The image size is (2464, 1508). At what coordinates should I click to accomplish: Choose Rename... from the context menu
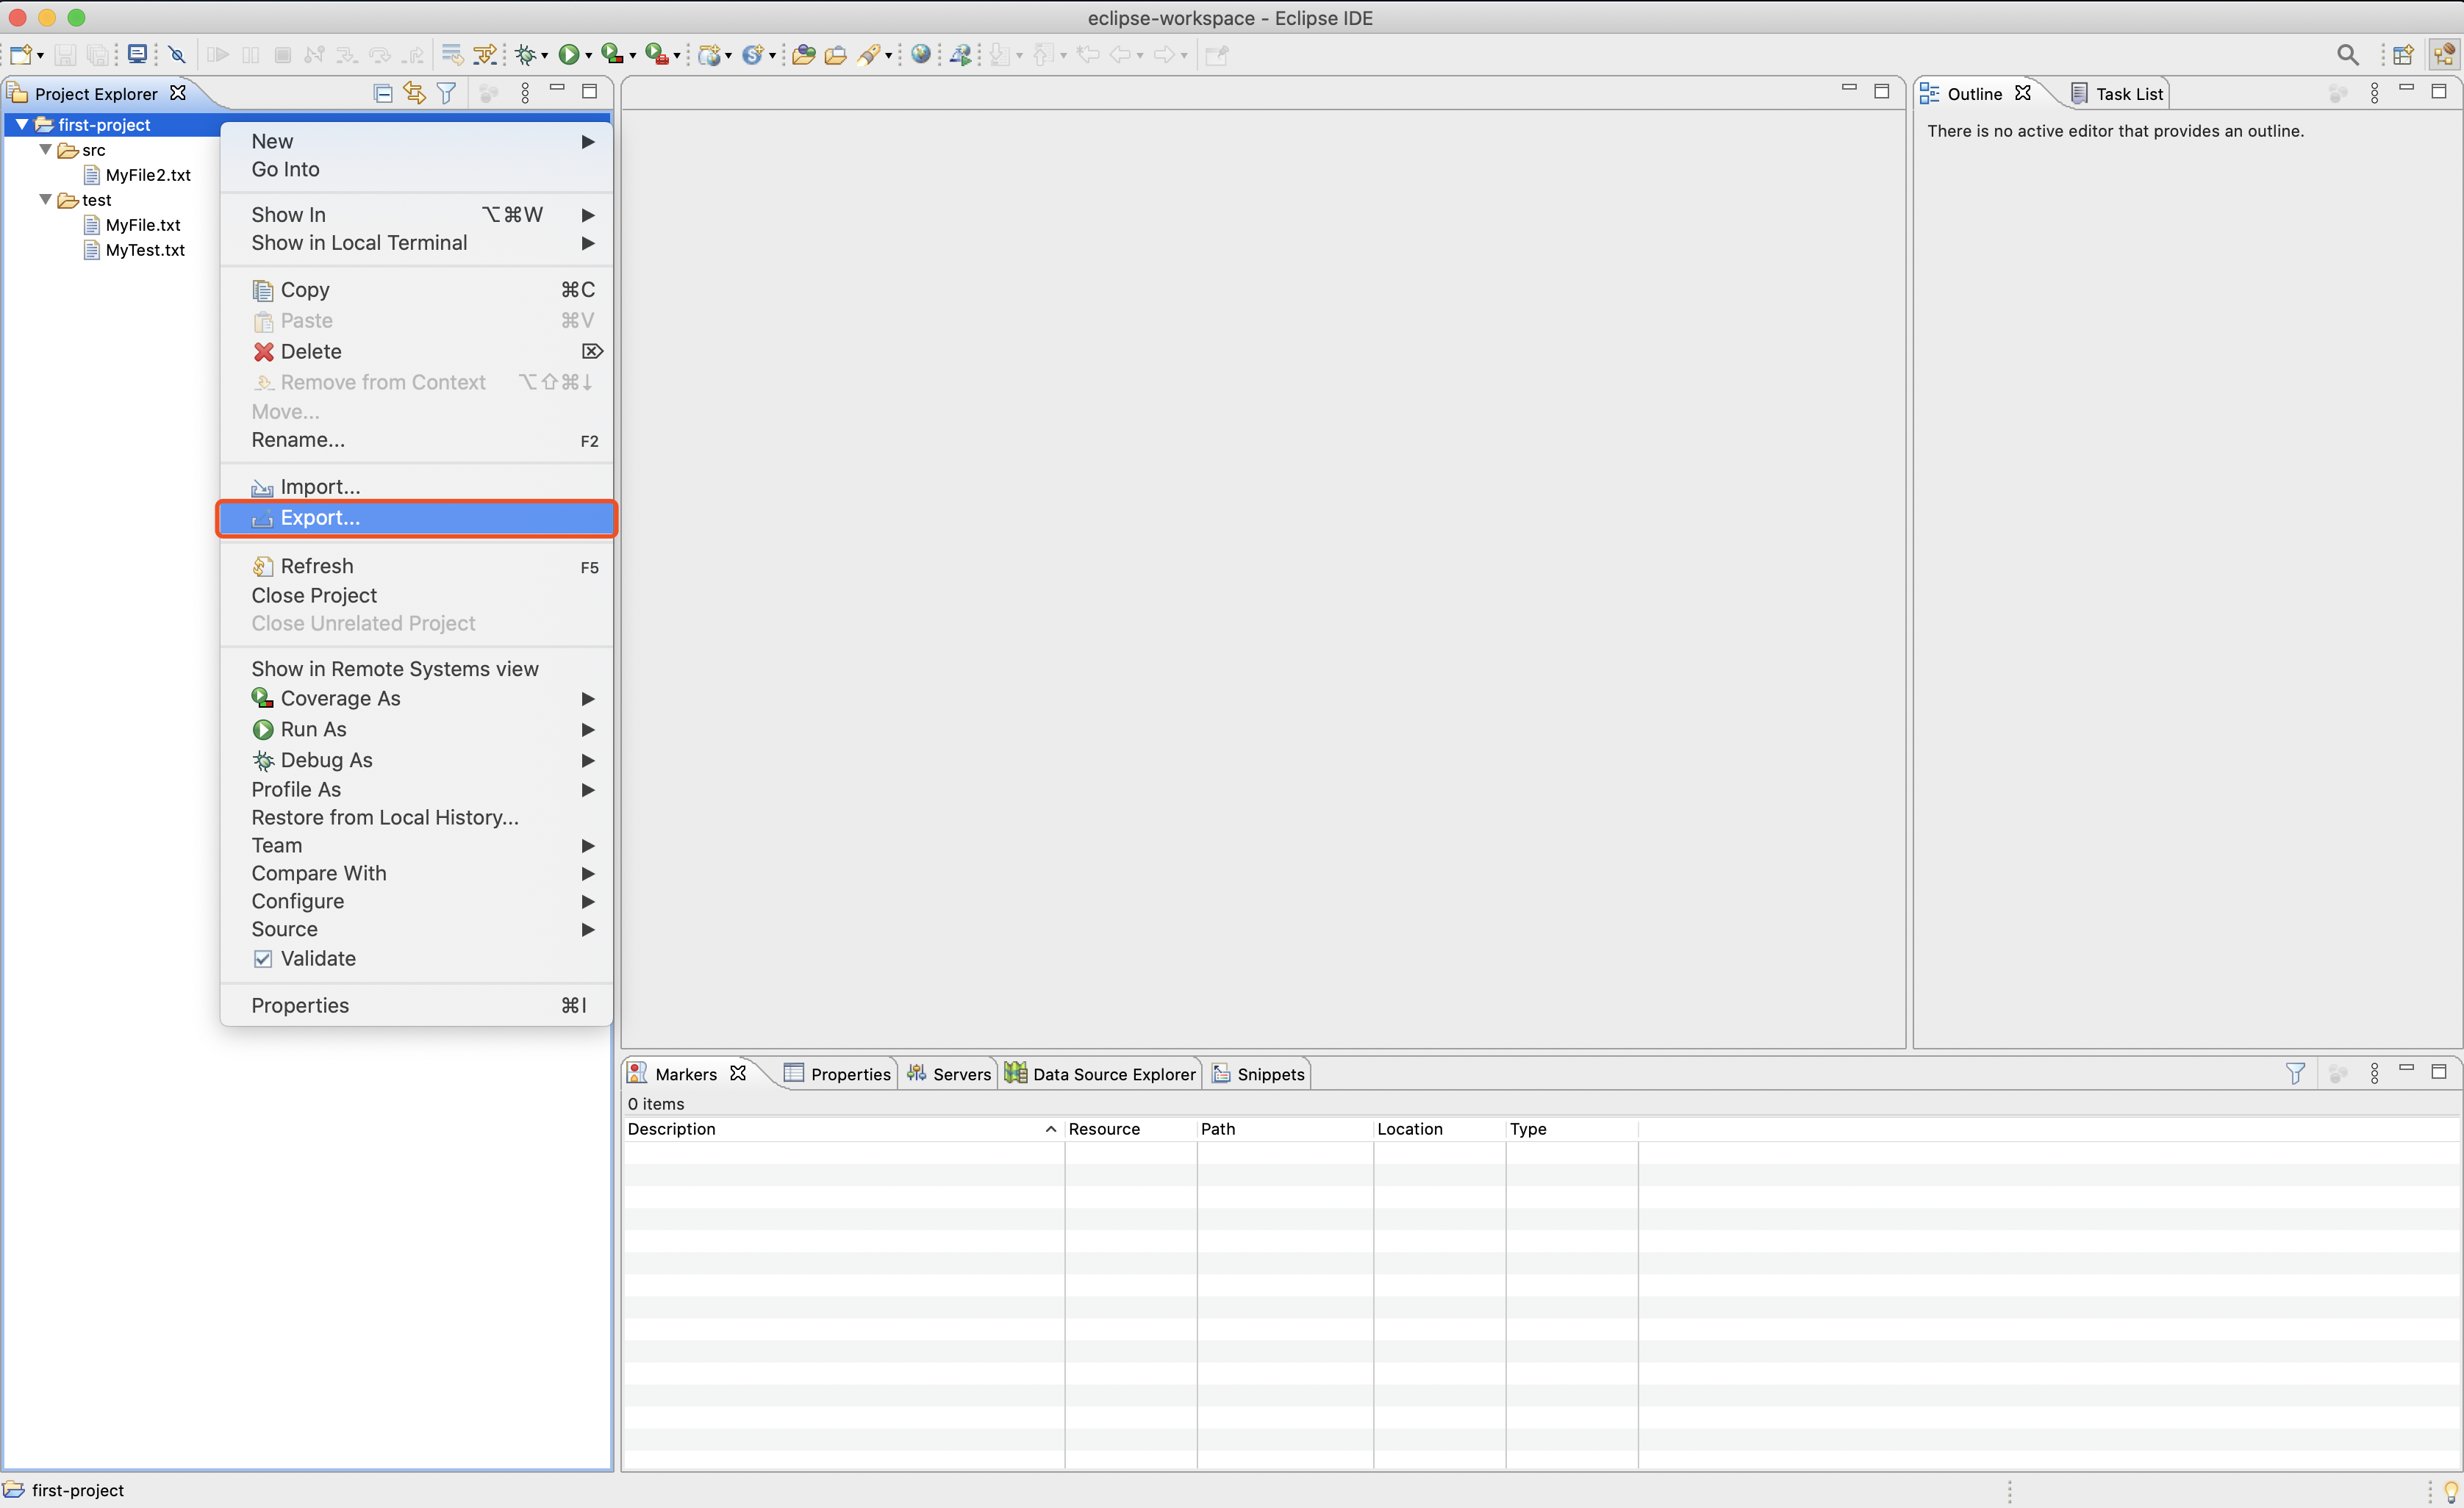[417, 440]
